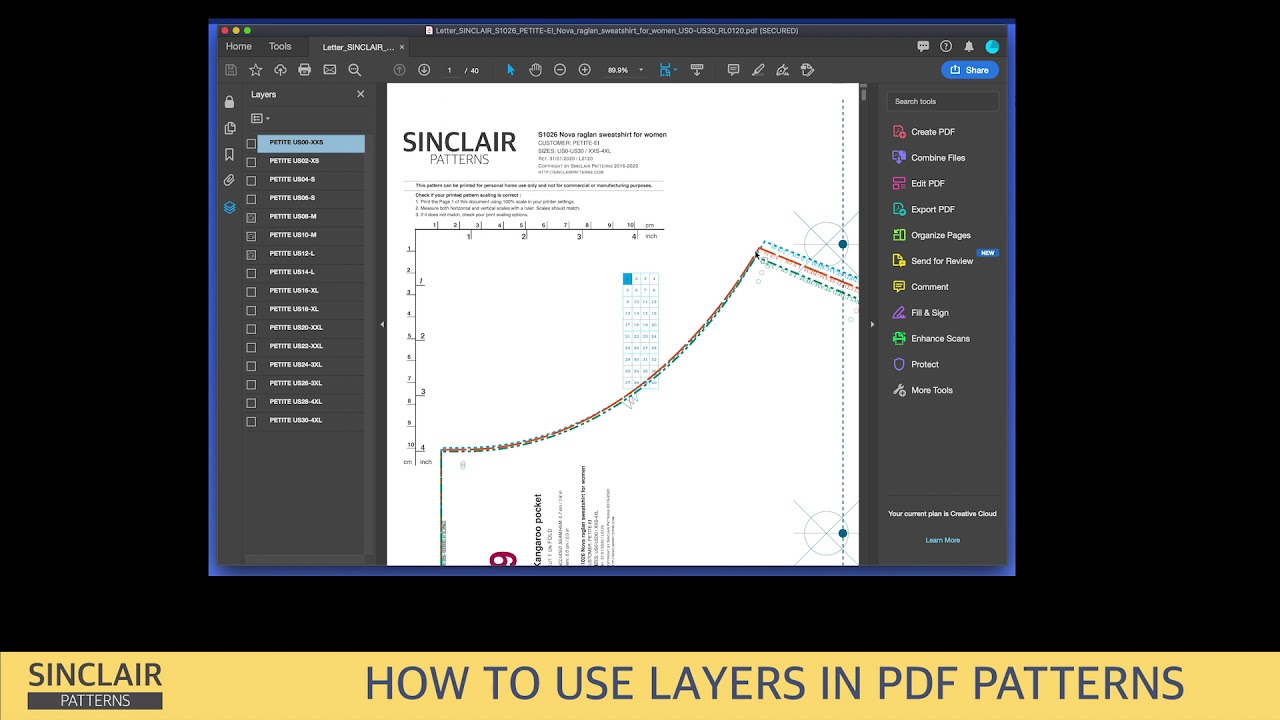Image resolution: width=1280 pixels, height=720 pixels.
Task: Open the chat messages icon
Action: click(x=923, y=46)
